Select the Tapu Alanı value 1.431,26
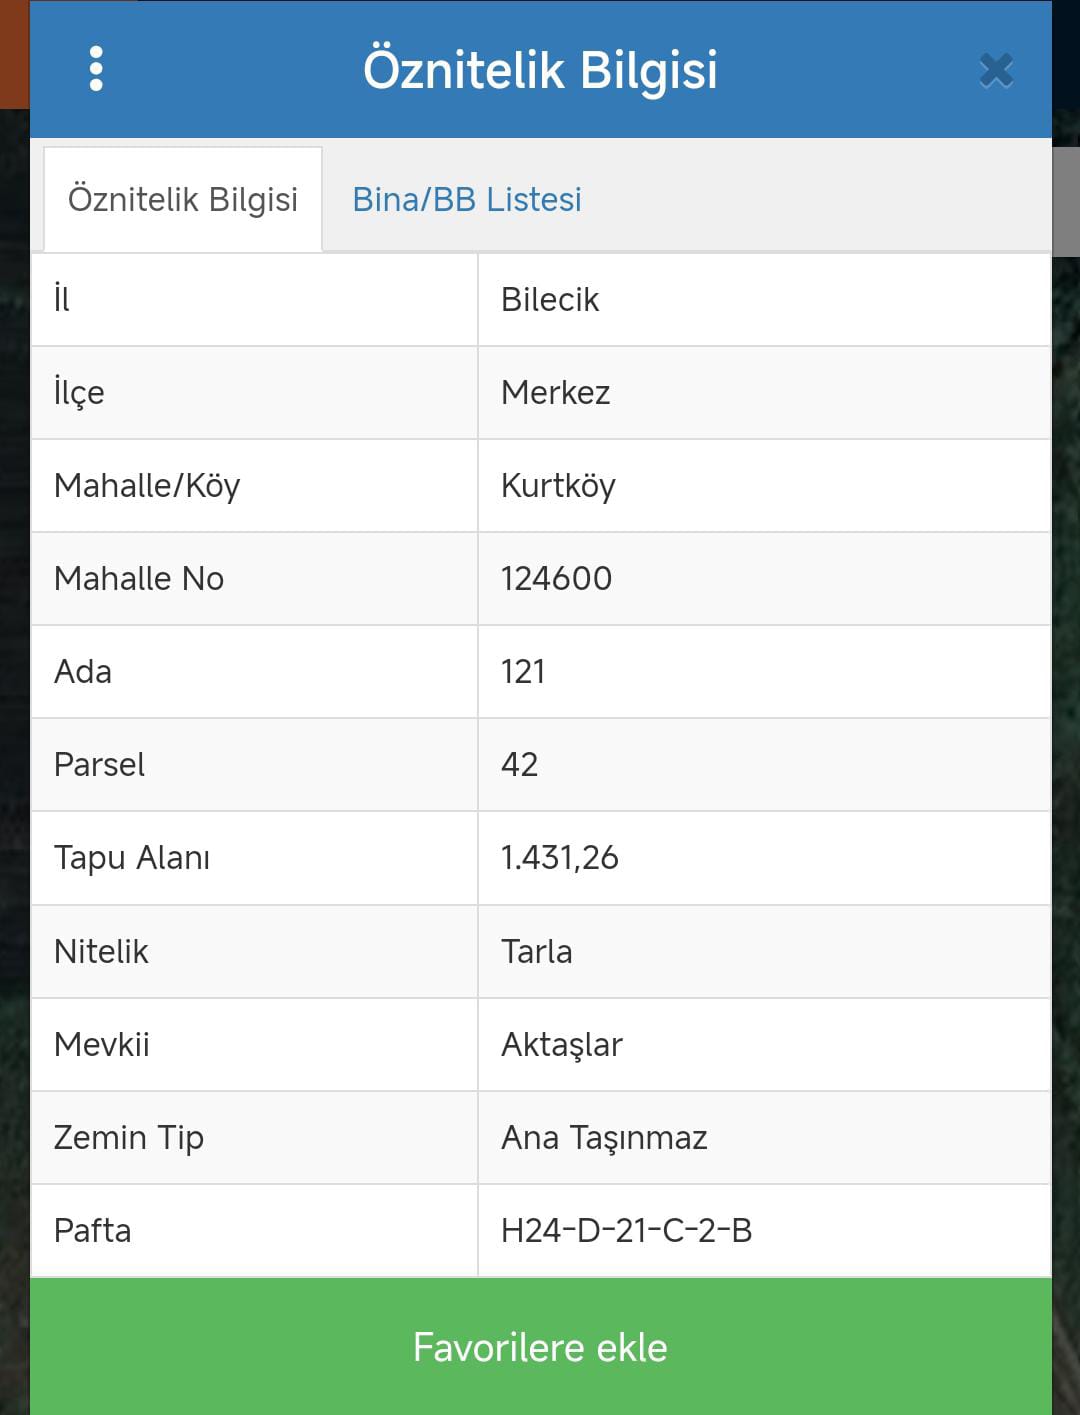Screen dimensions: 1080x1415 coord(560,858)
